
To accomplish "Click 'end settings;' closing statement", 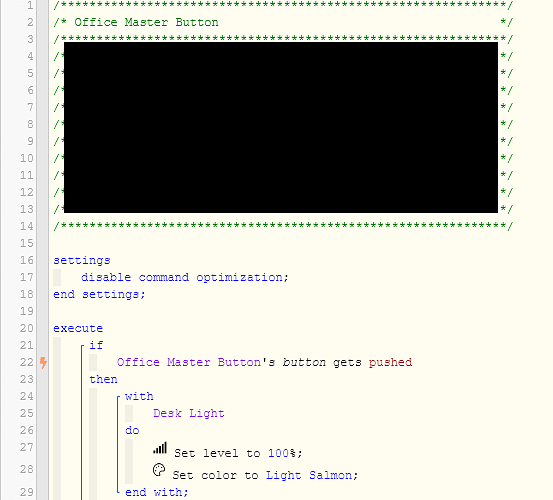I will [x=99, y=294].
